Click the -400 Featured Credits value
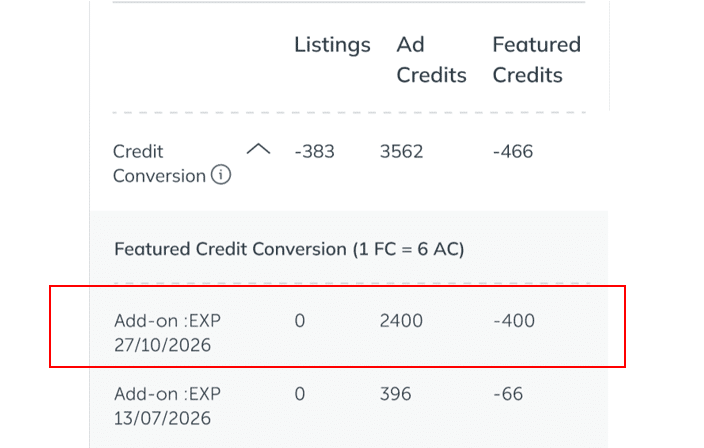Viewport: 704px width, 448px height. click(514, 321)
